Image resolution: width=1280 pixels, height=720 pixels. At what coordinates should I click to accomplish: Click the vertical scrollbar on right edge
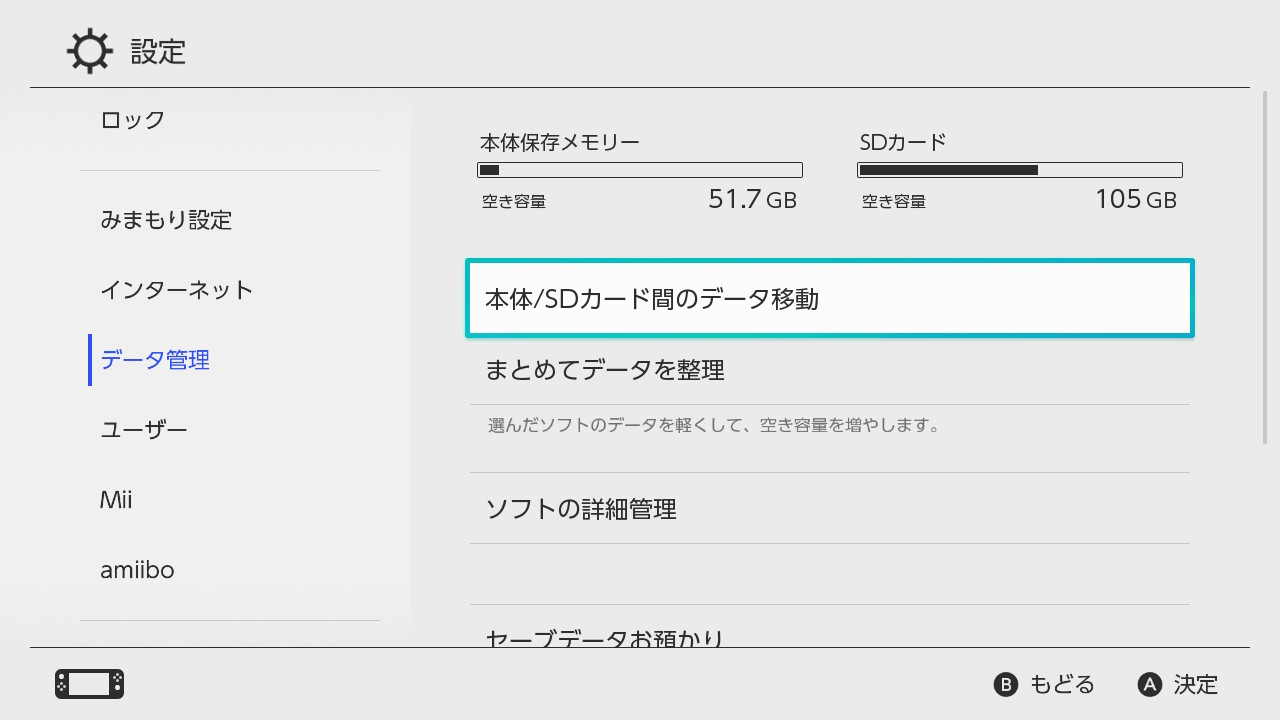[x=1265, y=270]
